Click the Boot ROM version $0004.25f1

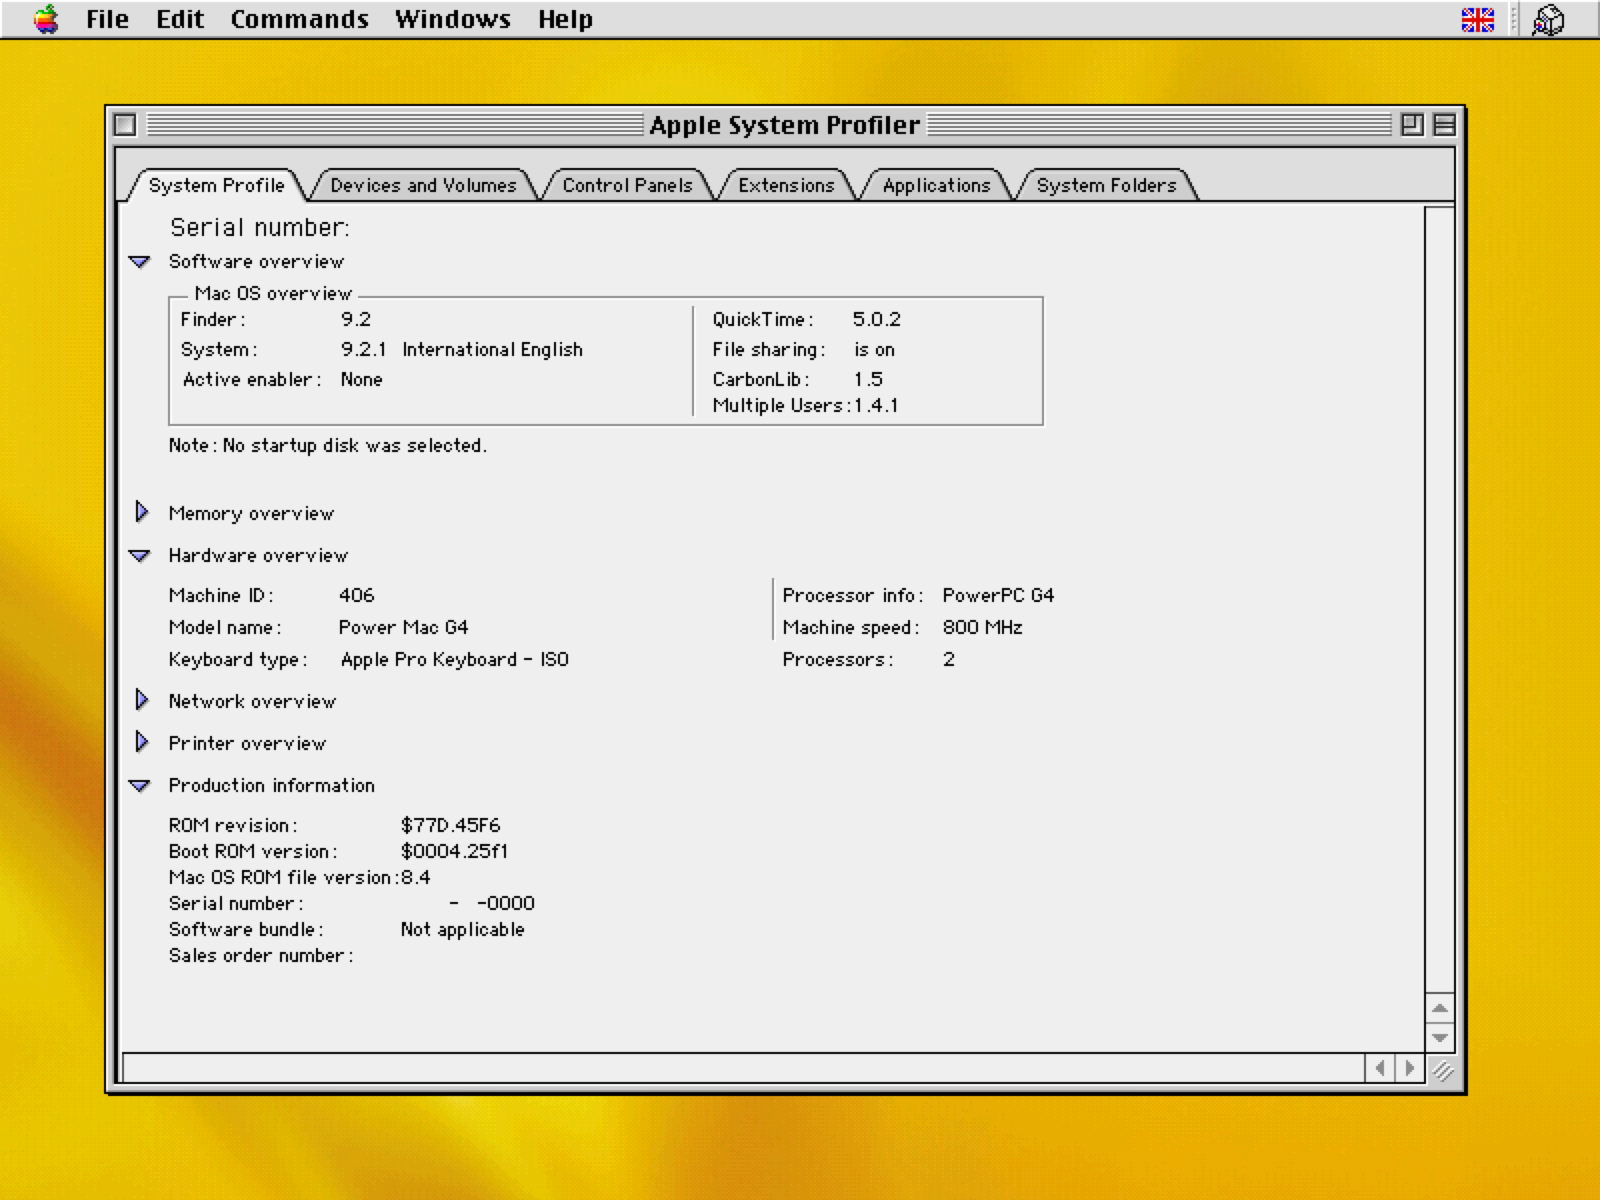pyautogui.click(x=454, y=851)
